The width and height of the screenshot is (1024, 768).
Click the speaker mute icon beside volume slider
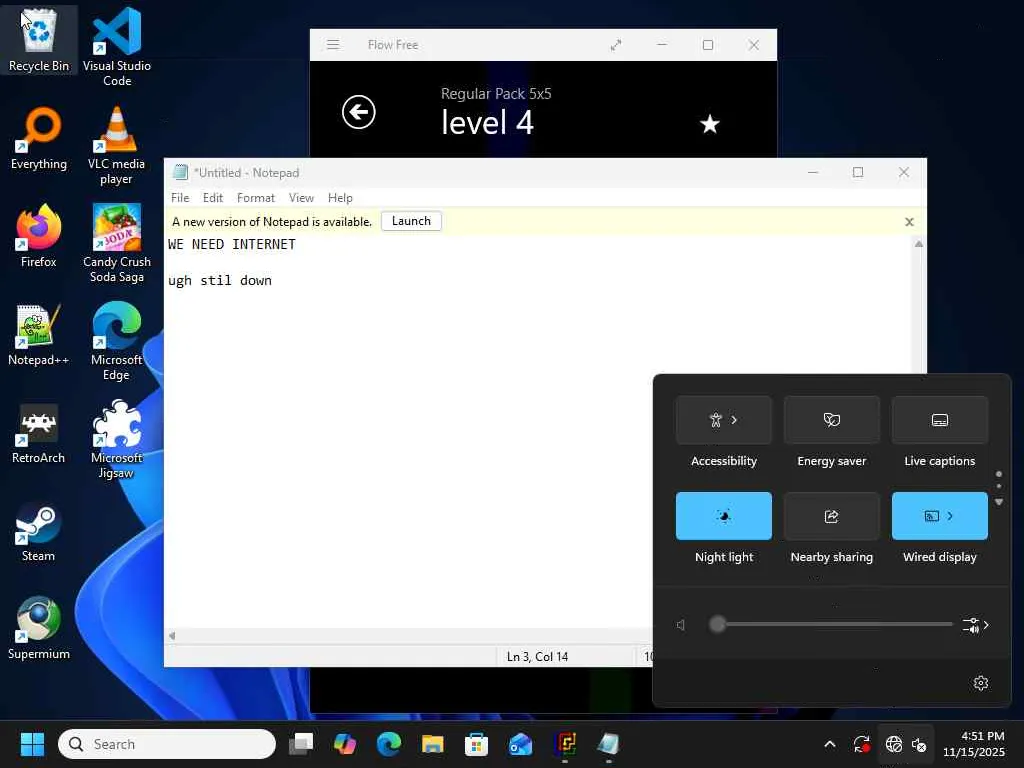pyautogui.click(x=681, y=625)
